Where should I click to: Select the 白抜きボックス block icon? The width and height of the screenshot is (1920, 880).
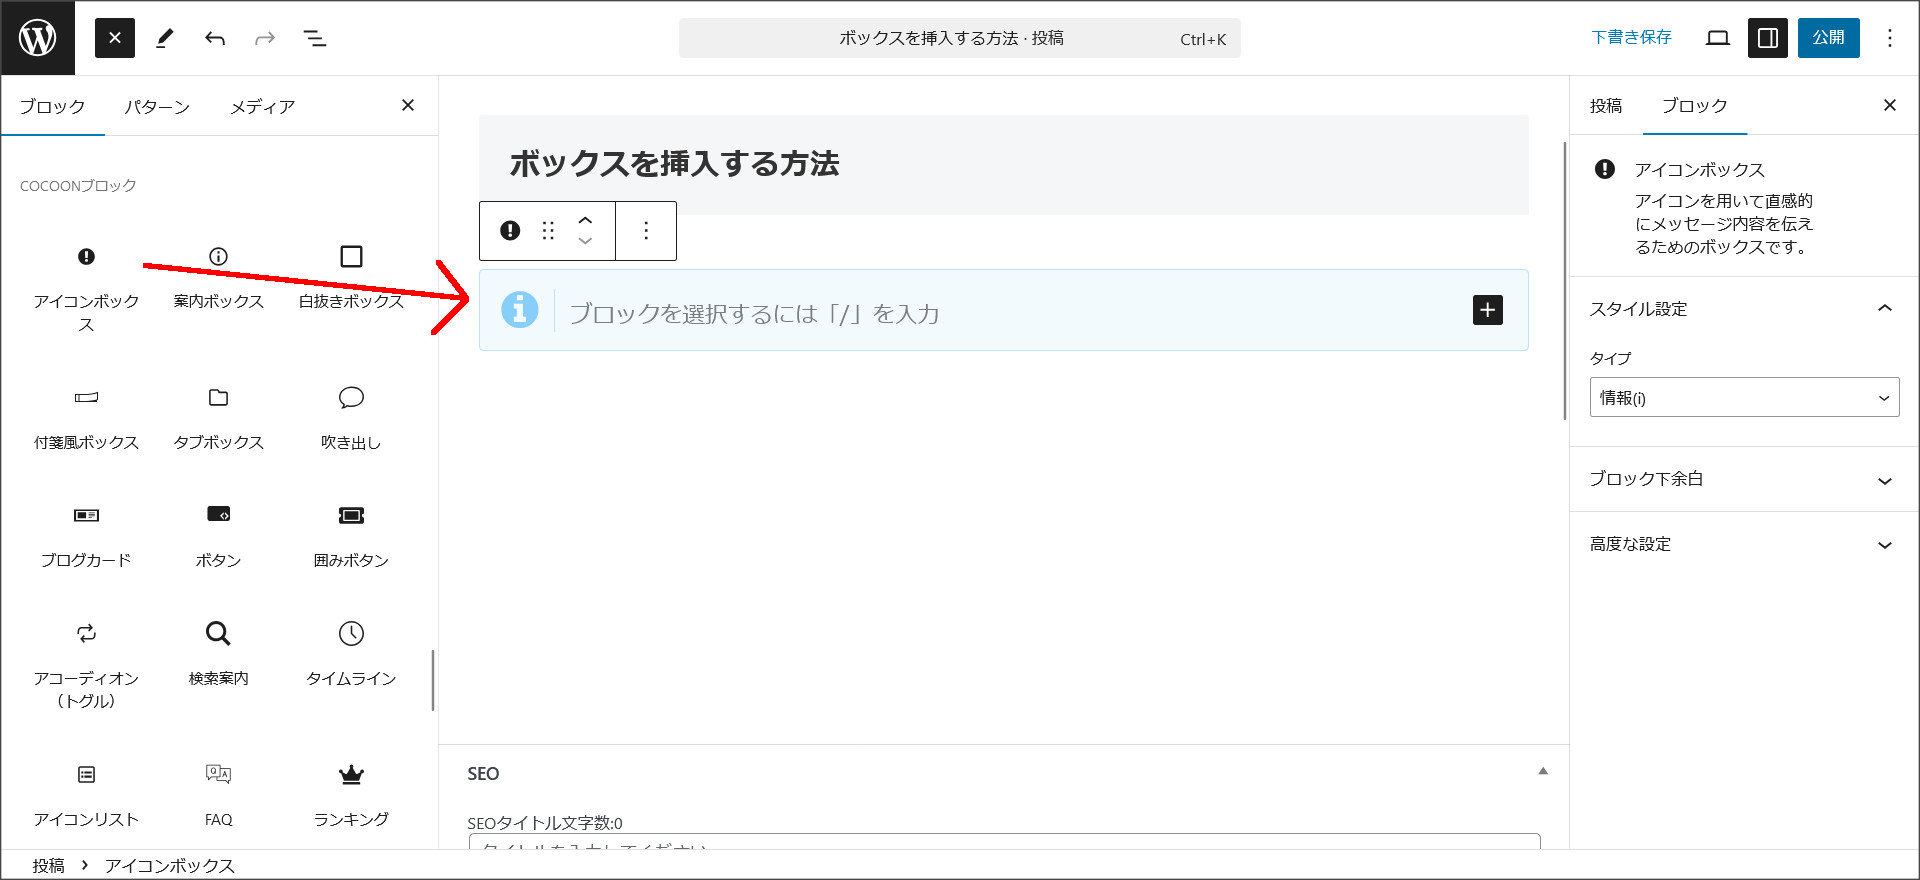[x=351, y=258]
